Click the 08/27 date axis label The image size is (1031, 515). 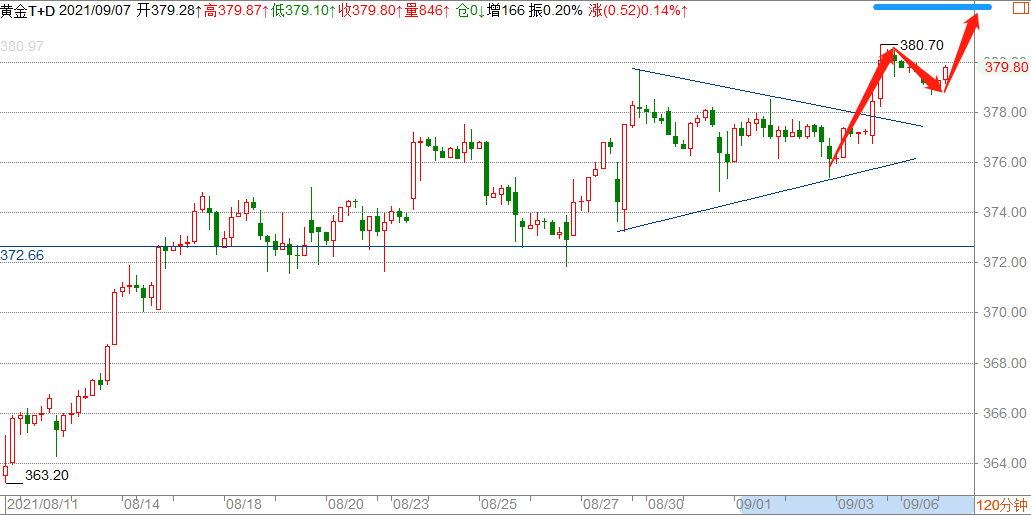[x=600, y=505]
